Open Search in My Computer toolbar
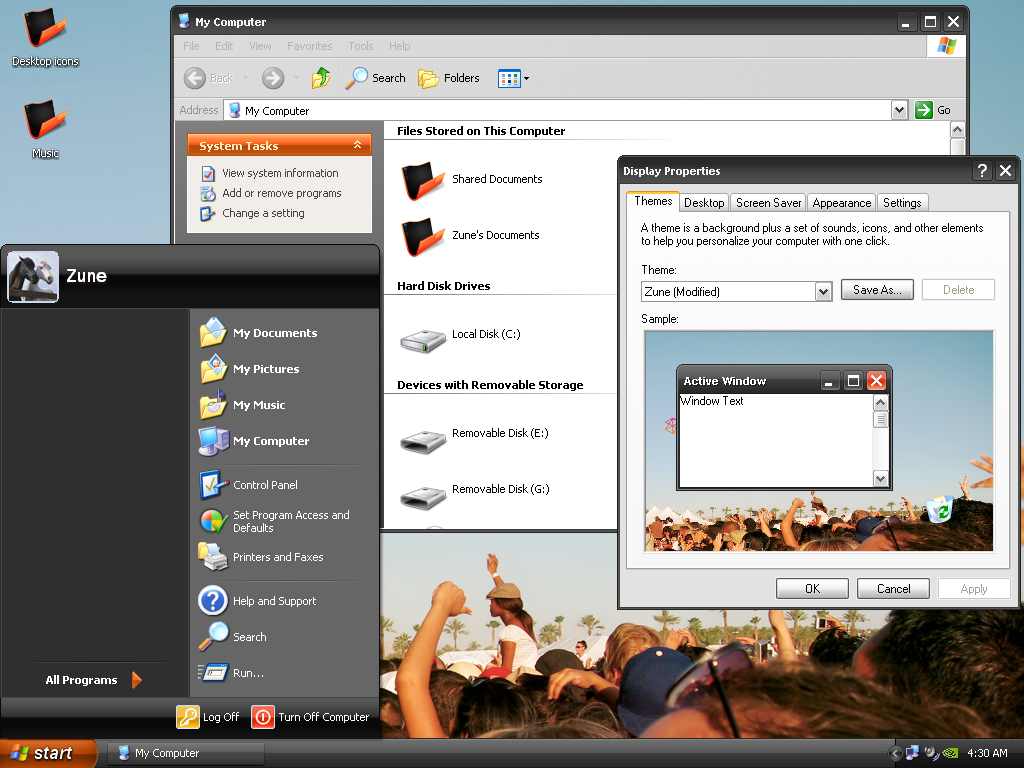 click(x=376, y=78)
